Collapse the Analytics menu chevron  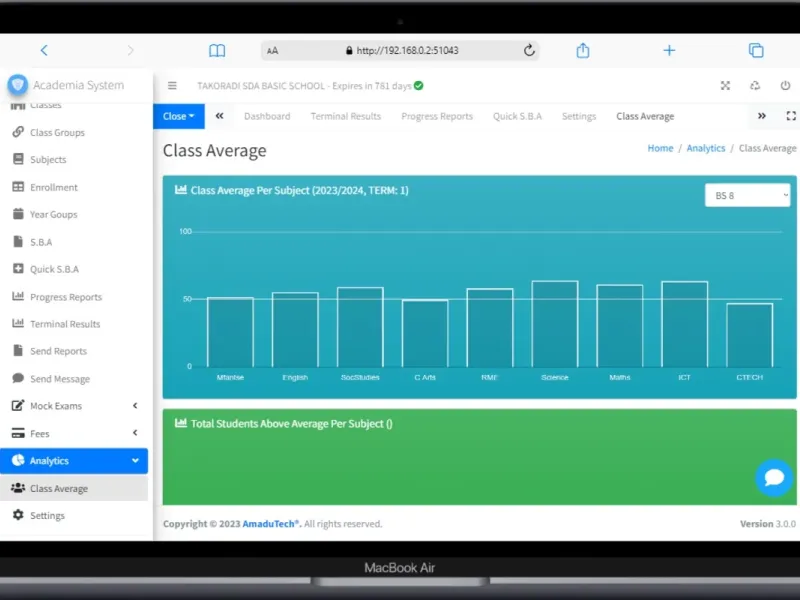click(135, 460)
